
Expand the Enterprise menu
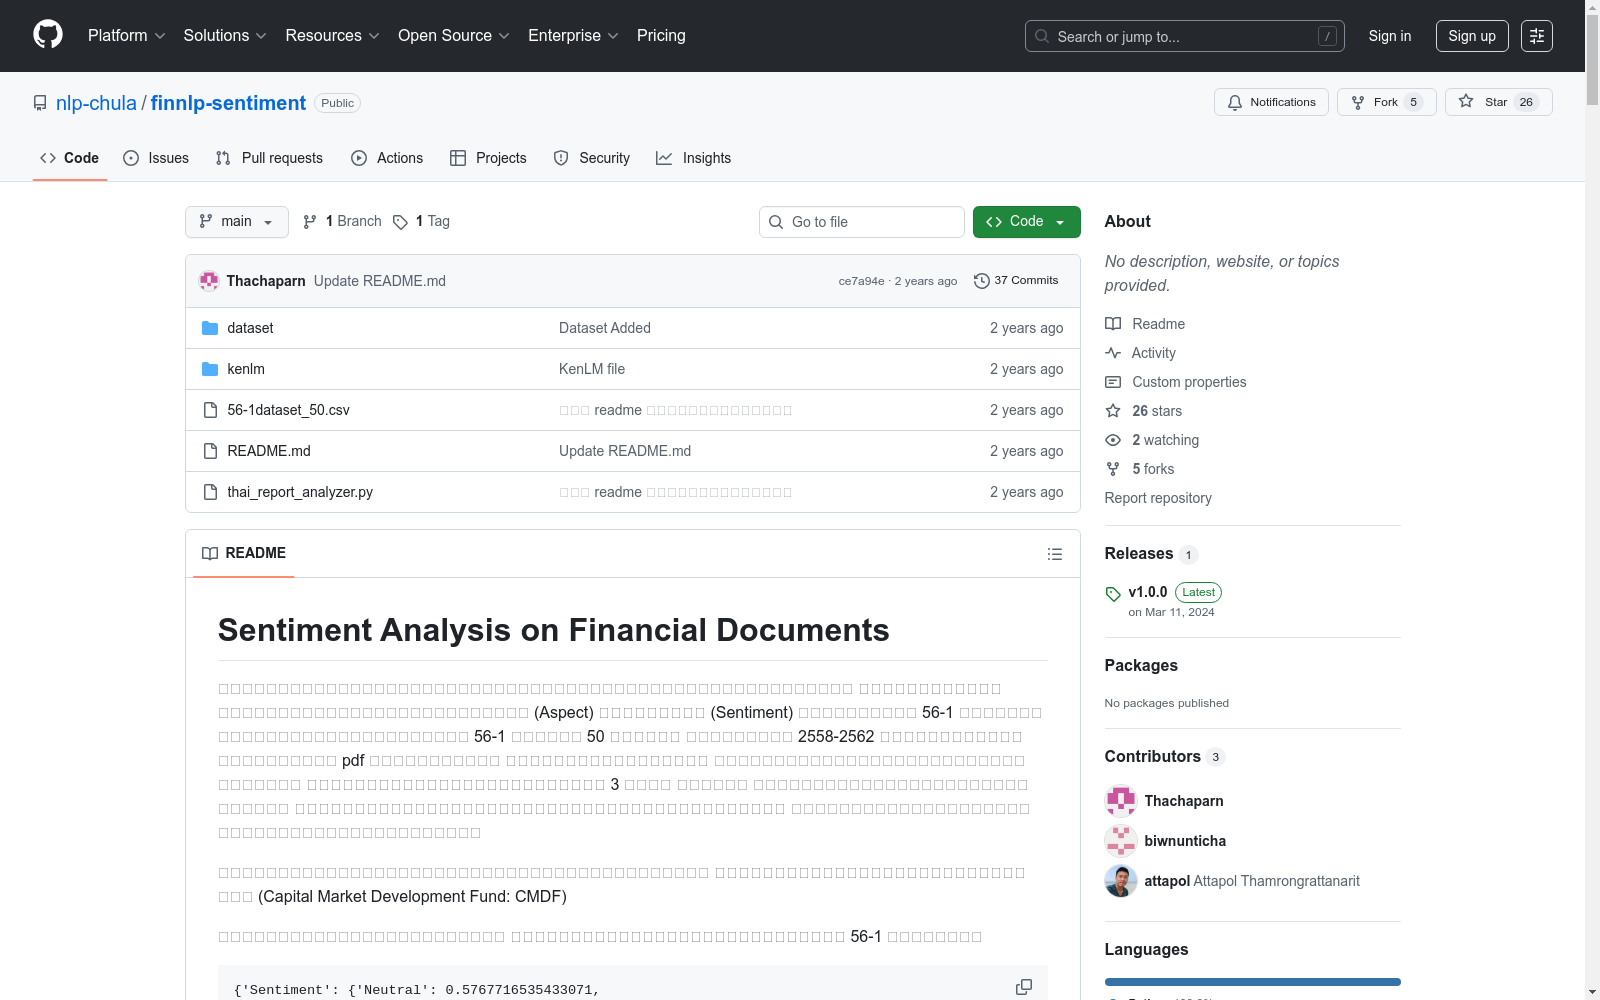point(573,36)
